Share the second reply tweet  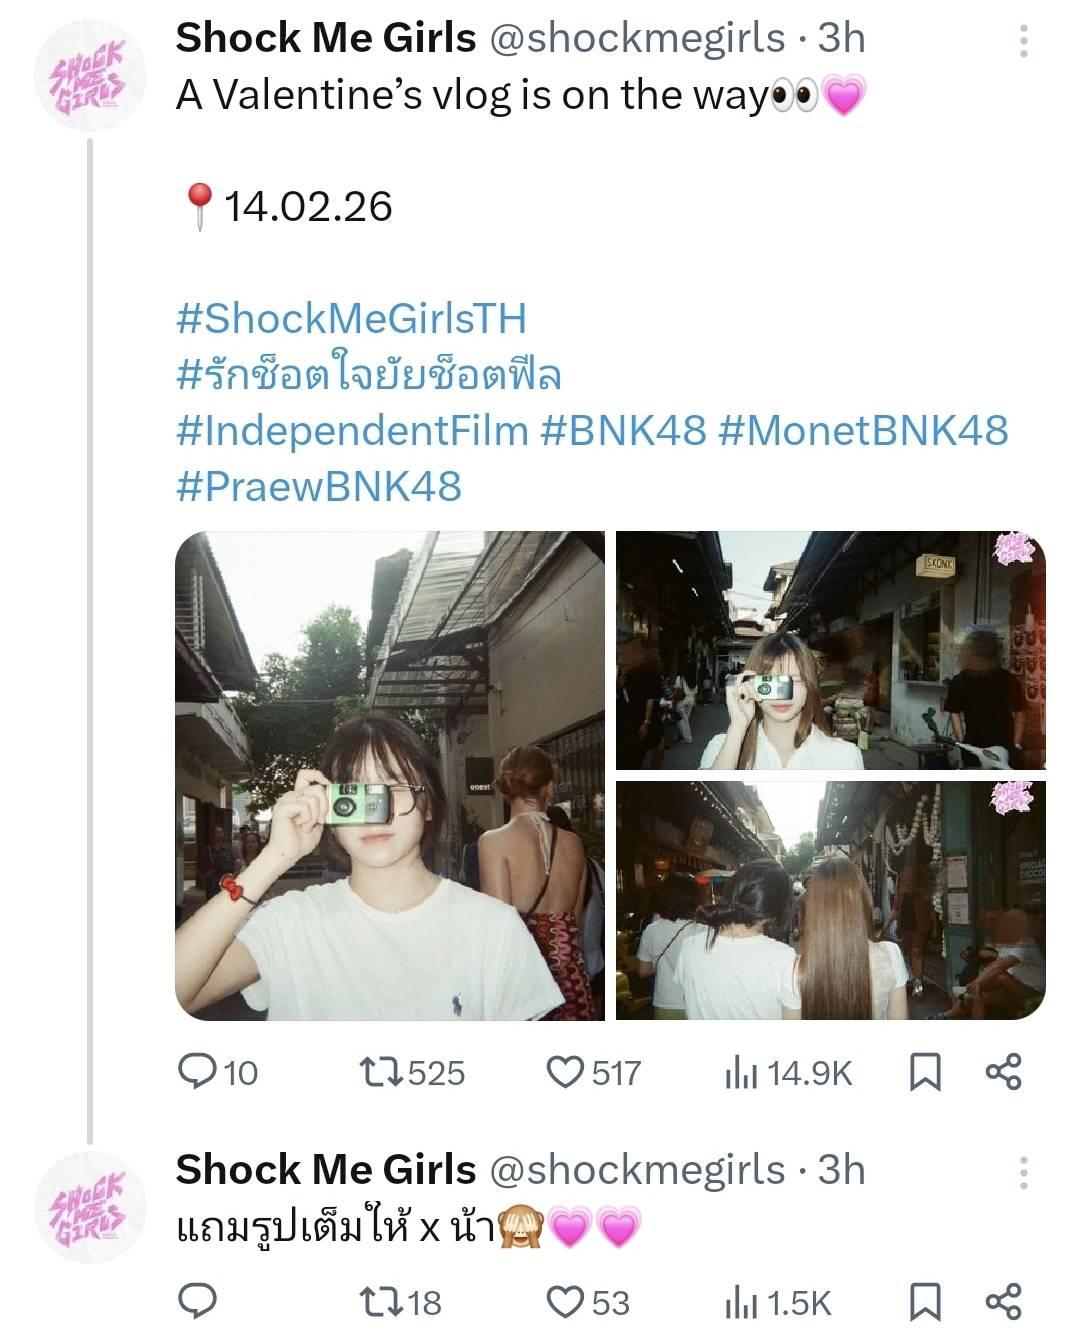[1003, 1301]
